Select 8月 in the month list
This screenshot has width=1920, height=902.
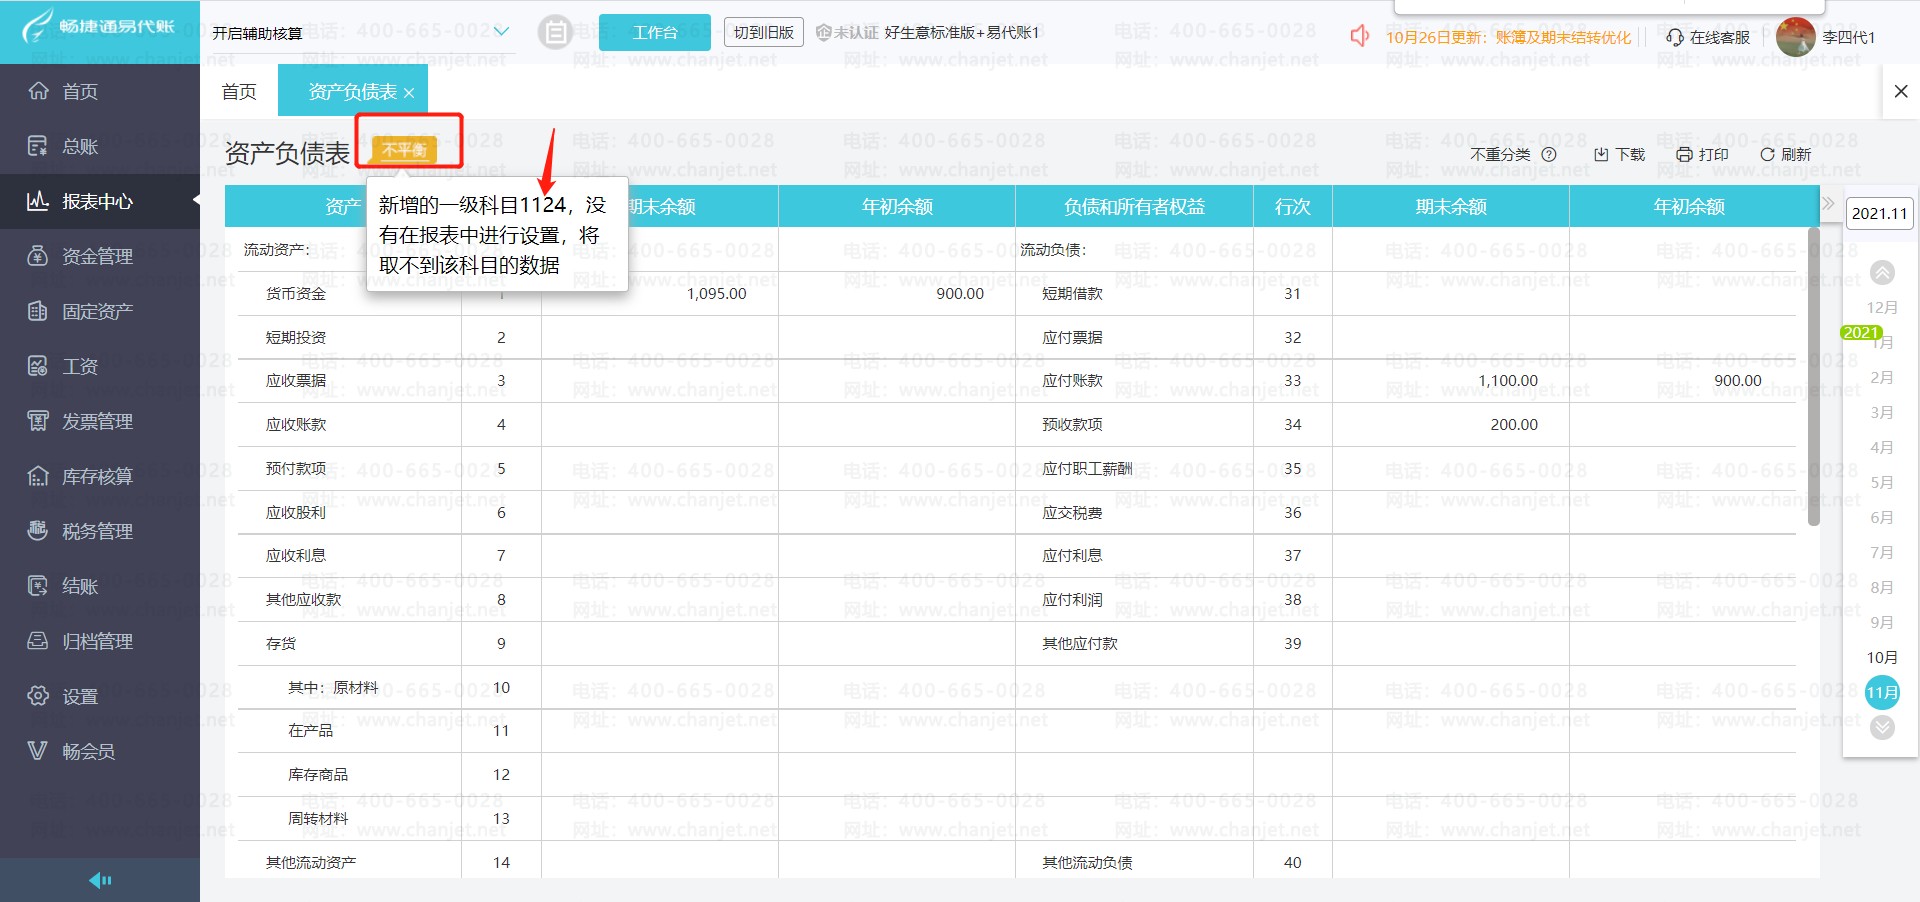pyautogui.click(x=1882, y=588)
